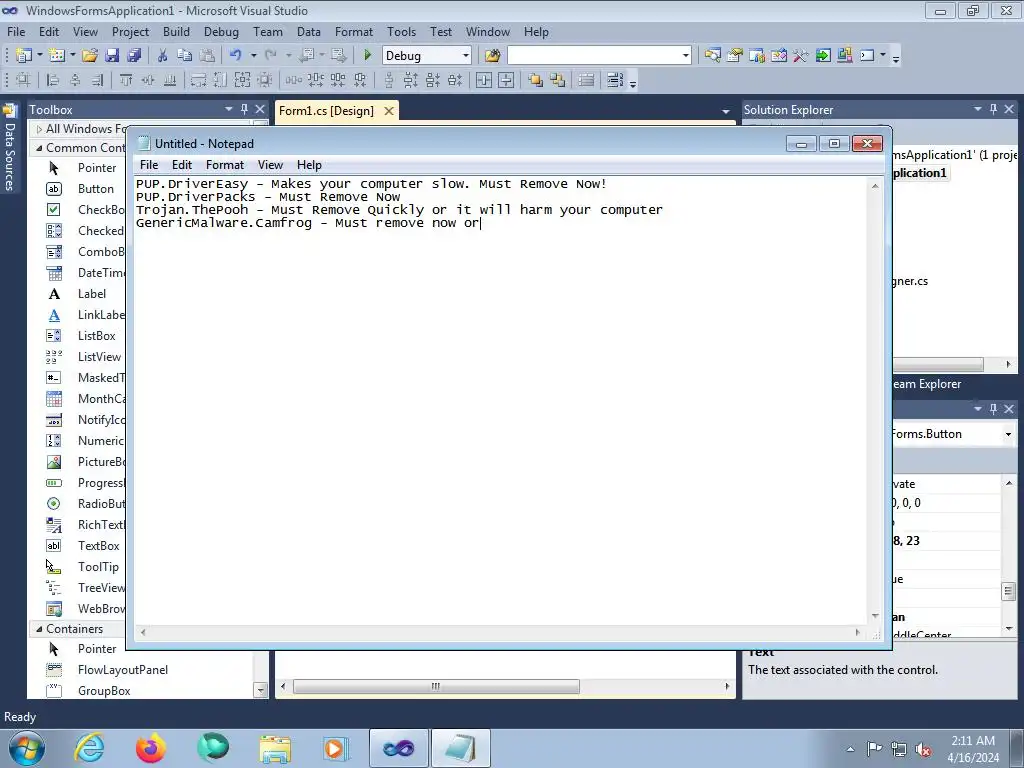Show hidden tray icons arrow
The image size is (1024, 768).
tap(850, 749)
